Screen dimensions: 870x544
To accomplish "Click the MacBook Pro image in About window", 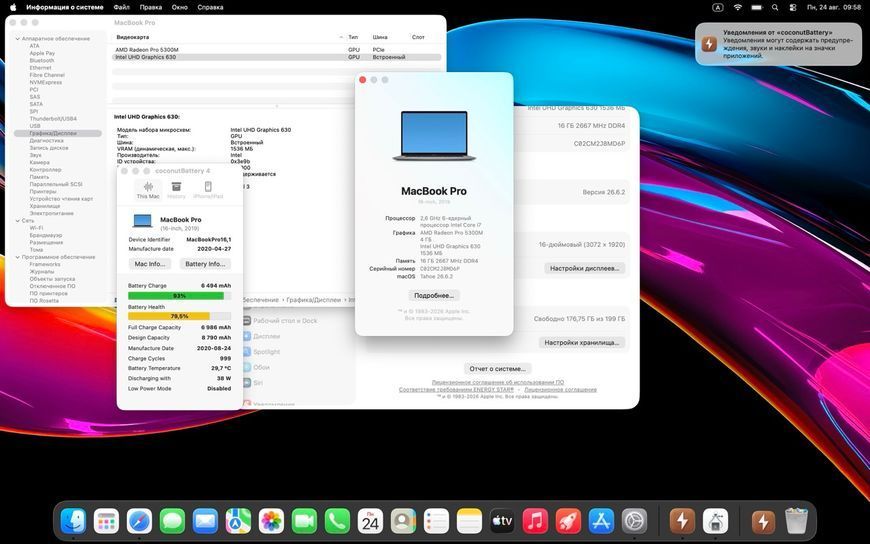I will (434, 136).
